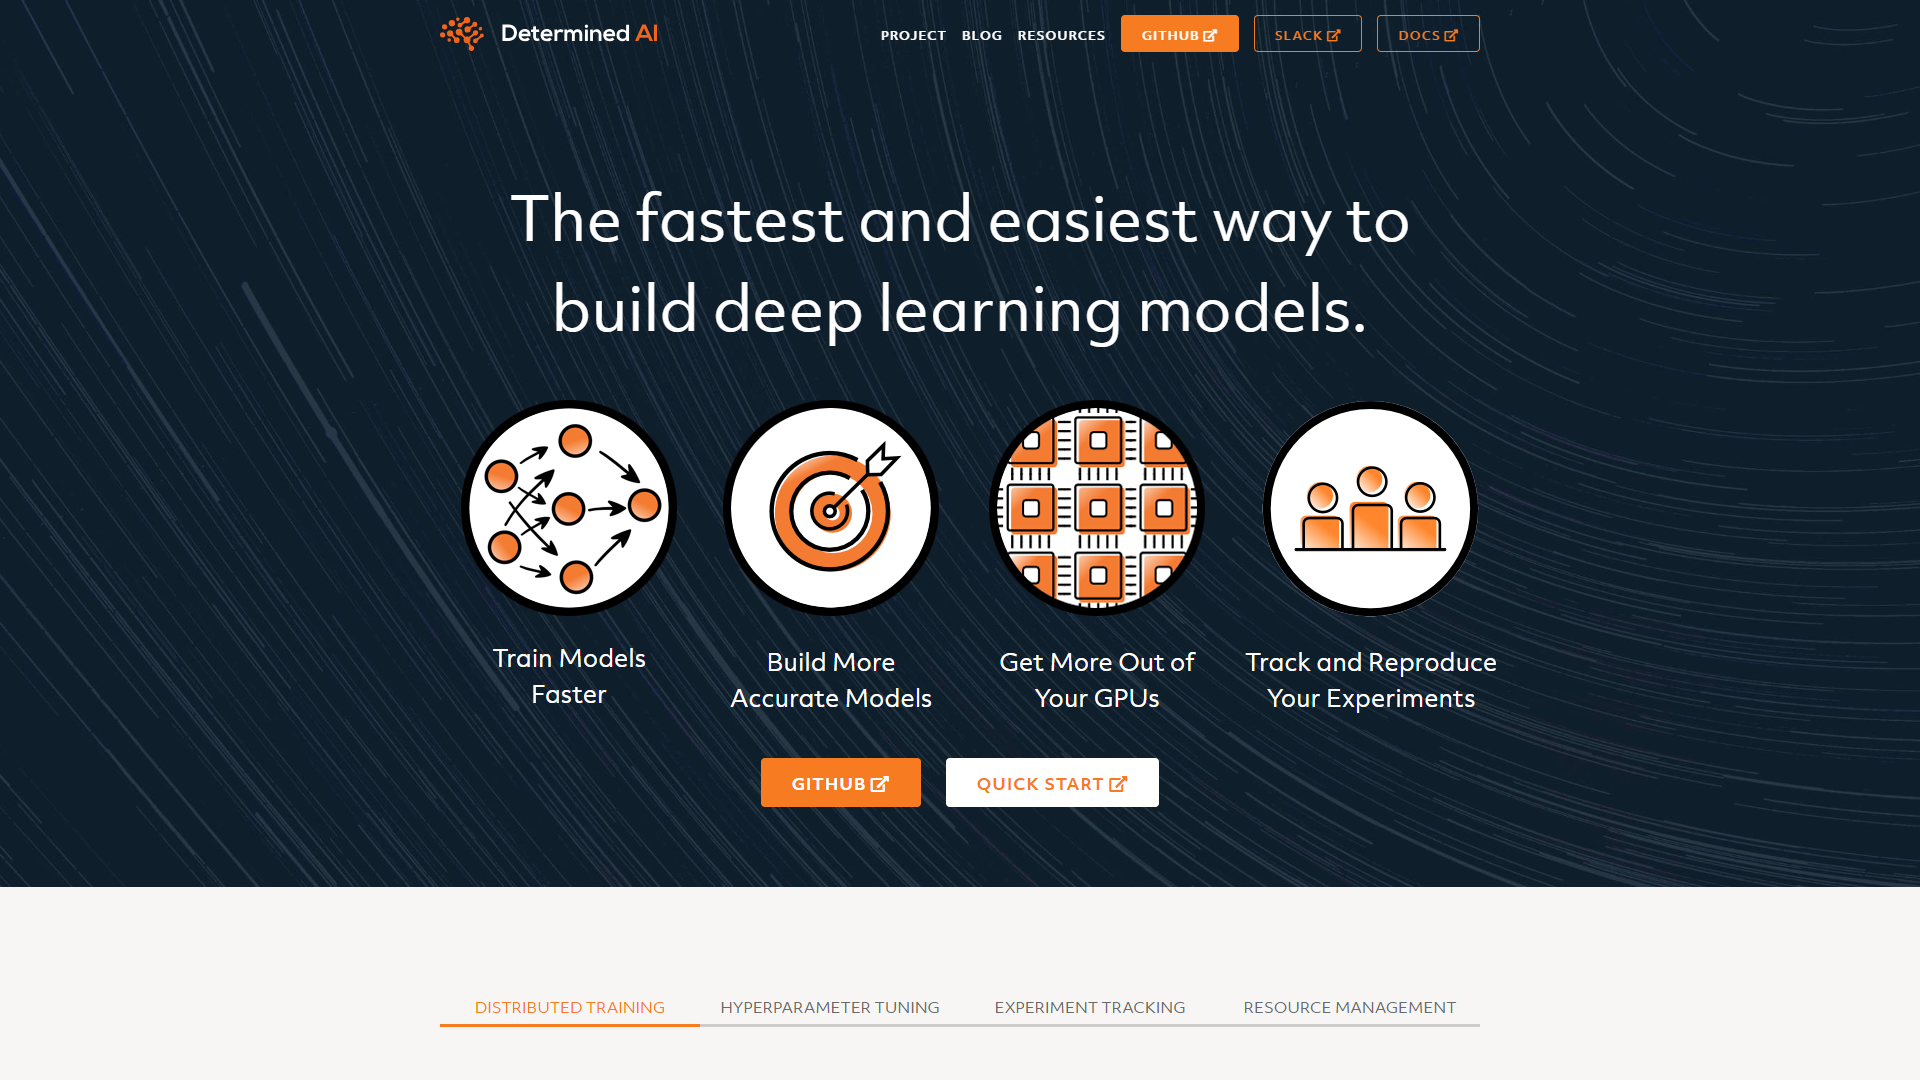Click the Determined AI logo icon
Viewport: 1920px width, 1080px height.
coord(462,33)
